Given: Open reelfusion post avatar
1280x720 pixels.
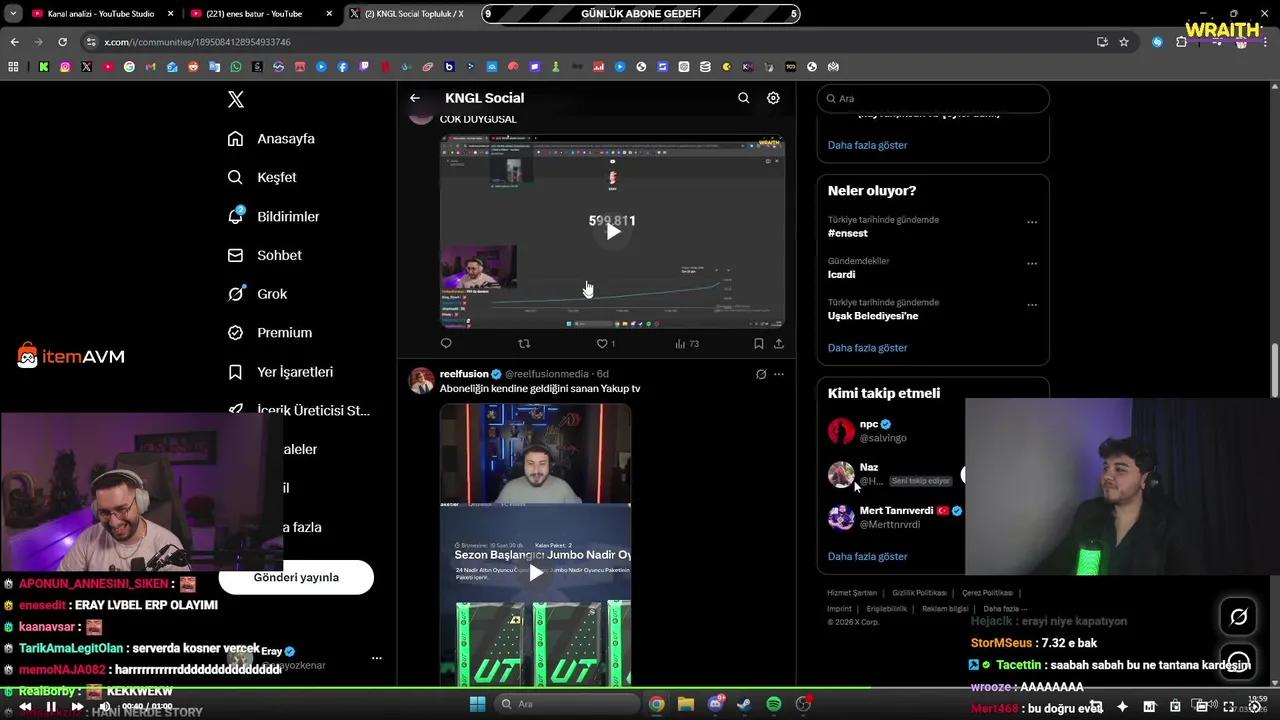Looking at the screenshot, I should coord(422,381).
